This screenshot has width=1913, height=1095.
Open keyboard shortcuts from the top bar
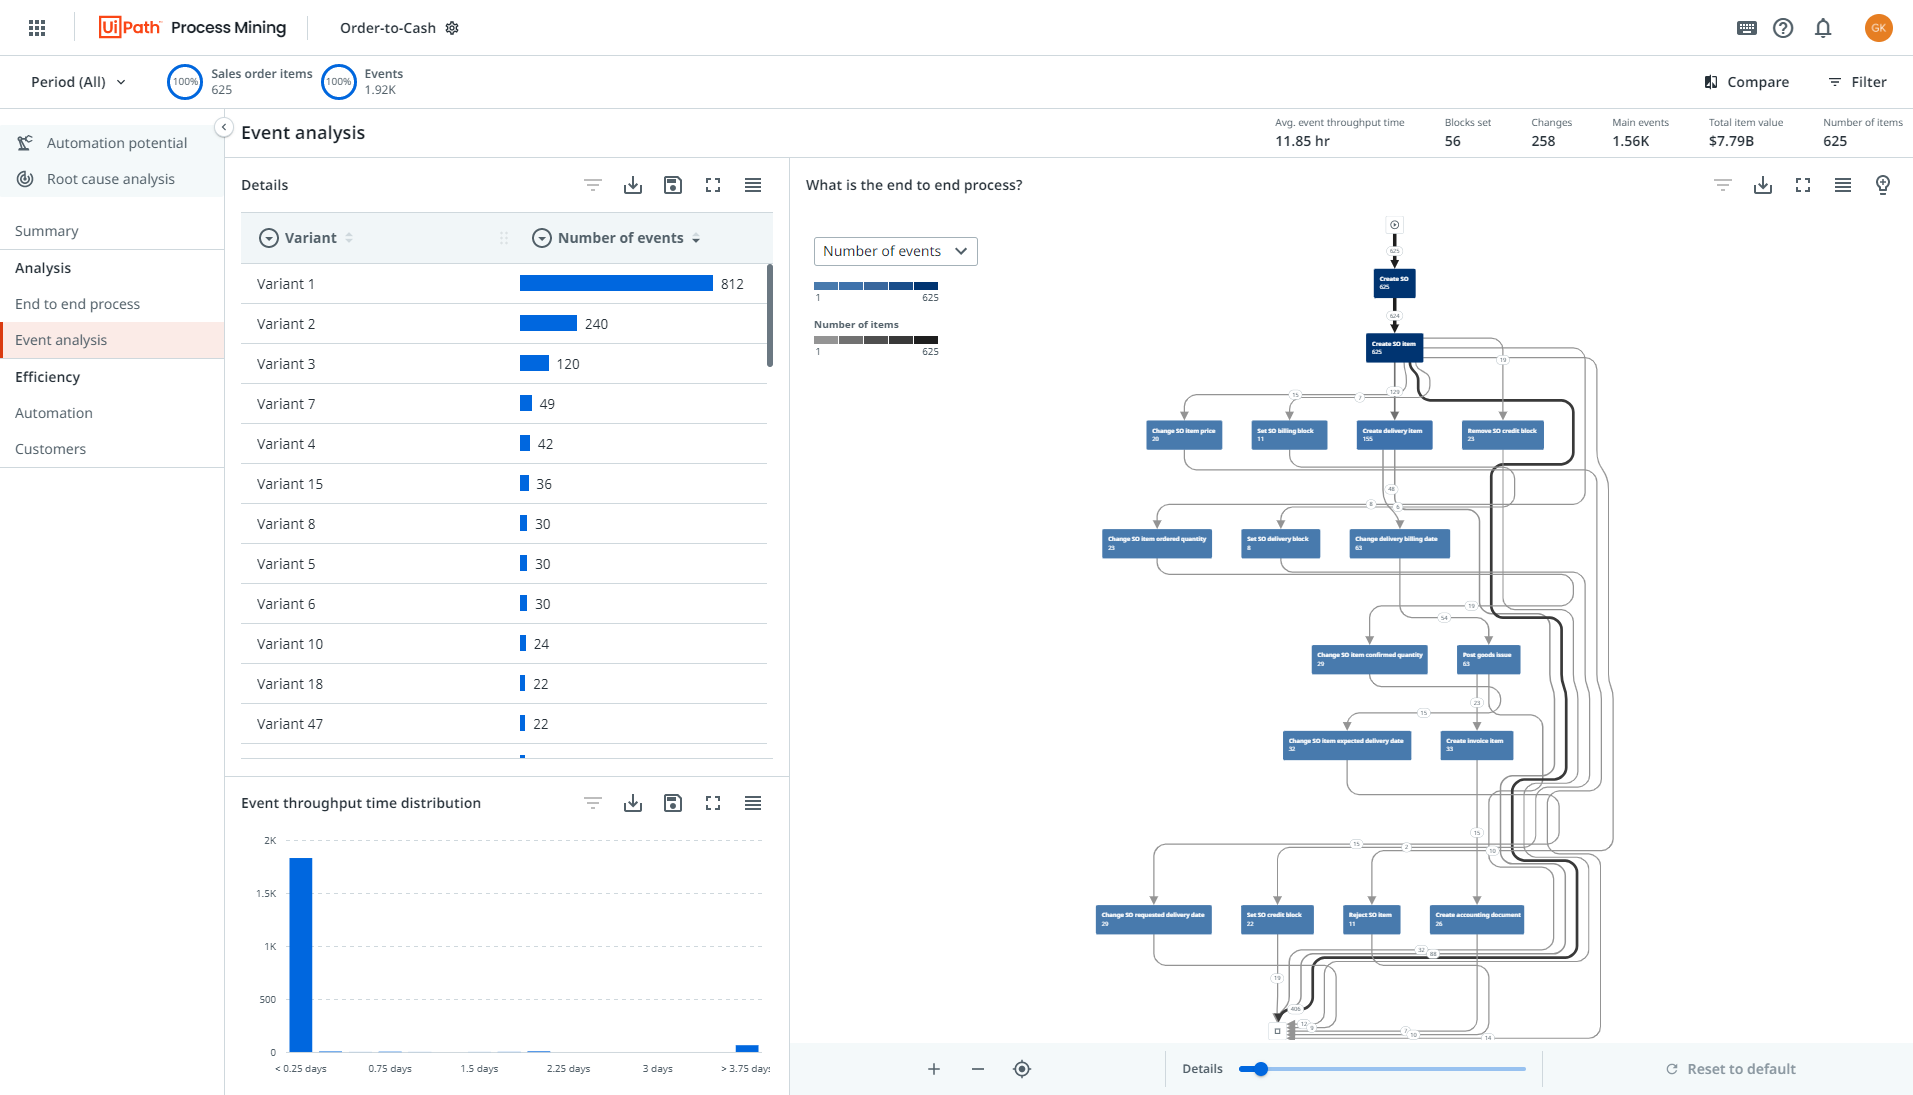click(x=1746, y=27)
